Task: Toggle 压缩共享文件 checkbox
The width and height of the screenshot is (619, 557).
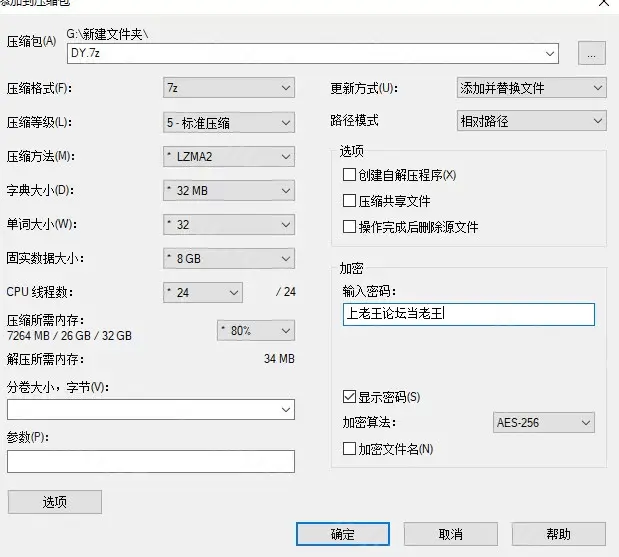Action: pyautogui.click(x=349, y=201)
